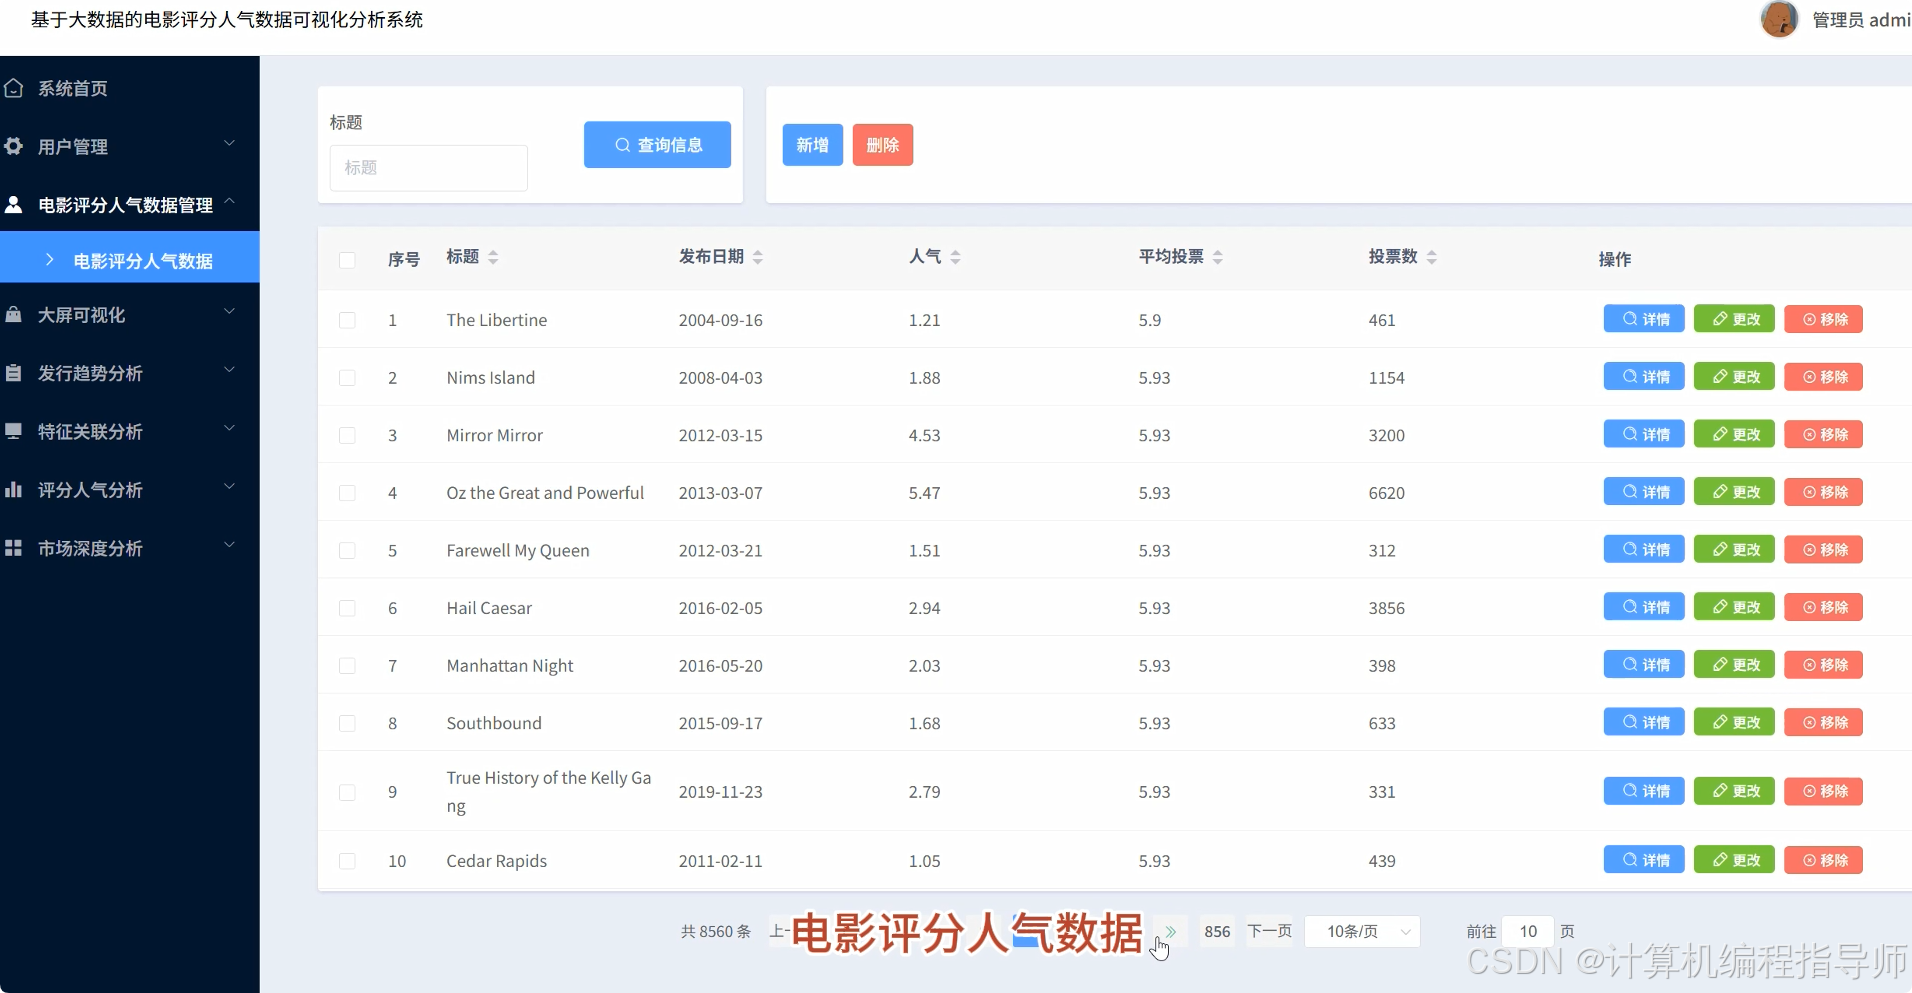Click the lock icon beside 大屏可视化
1912x993 pixels.
pyautogui.click(x=14, y=315)
